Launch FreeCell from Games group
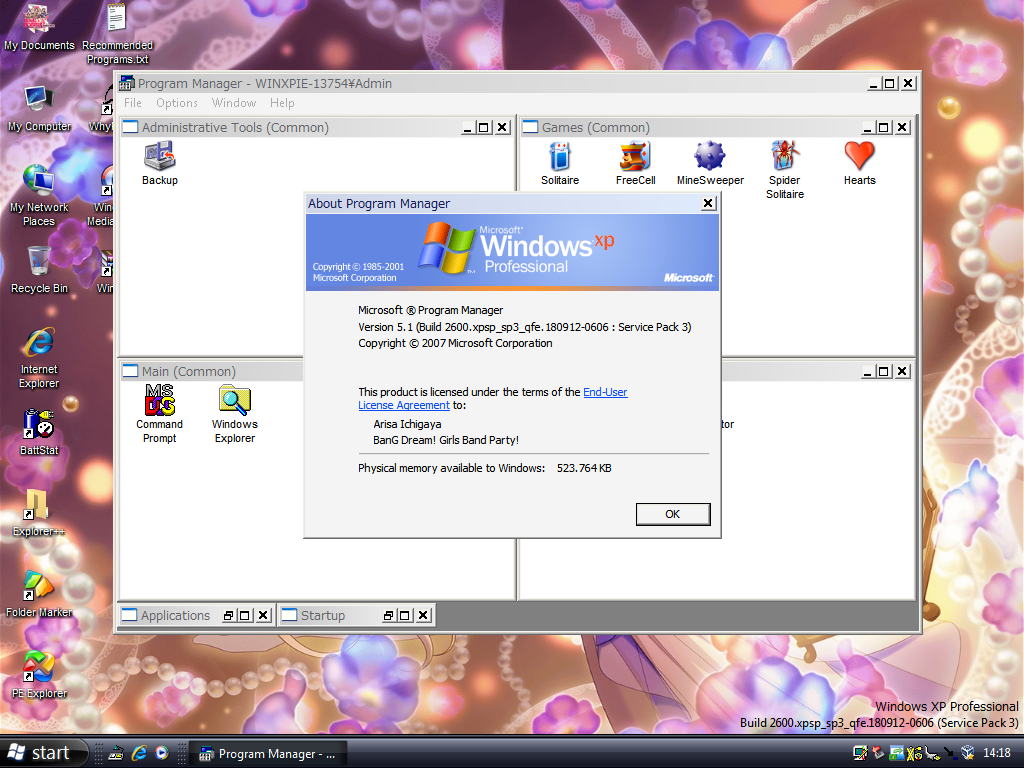 [635, 163]
